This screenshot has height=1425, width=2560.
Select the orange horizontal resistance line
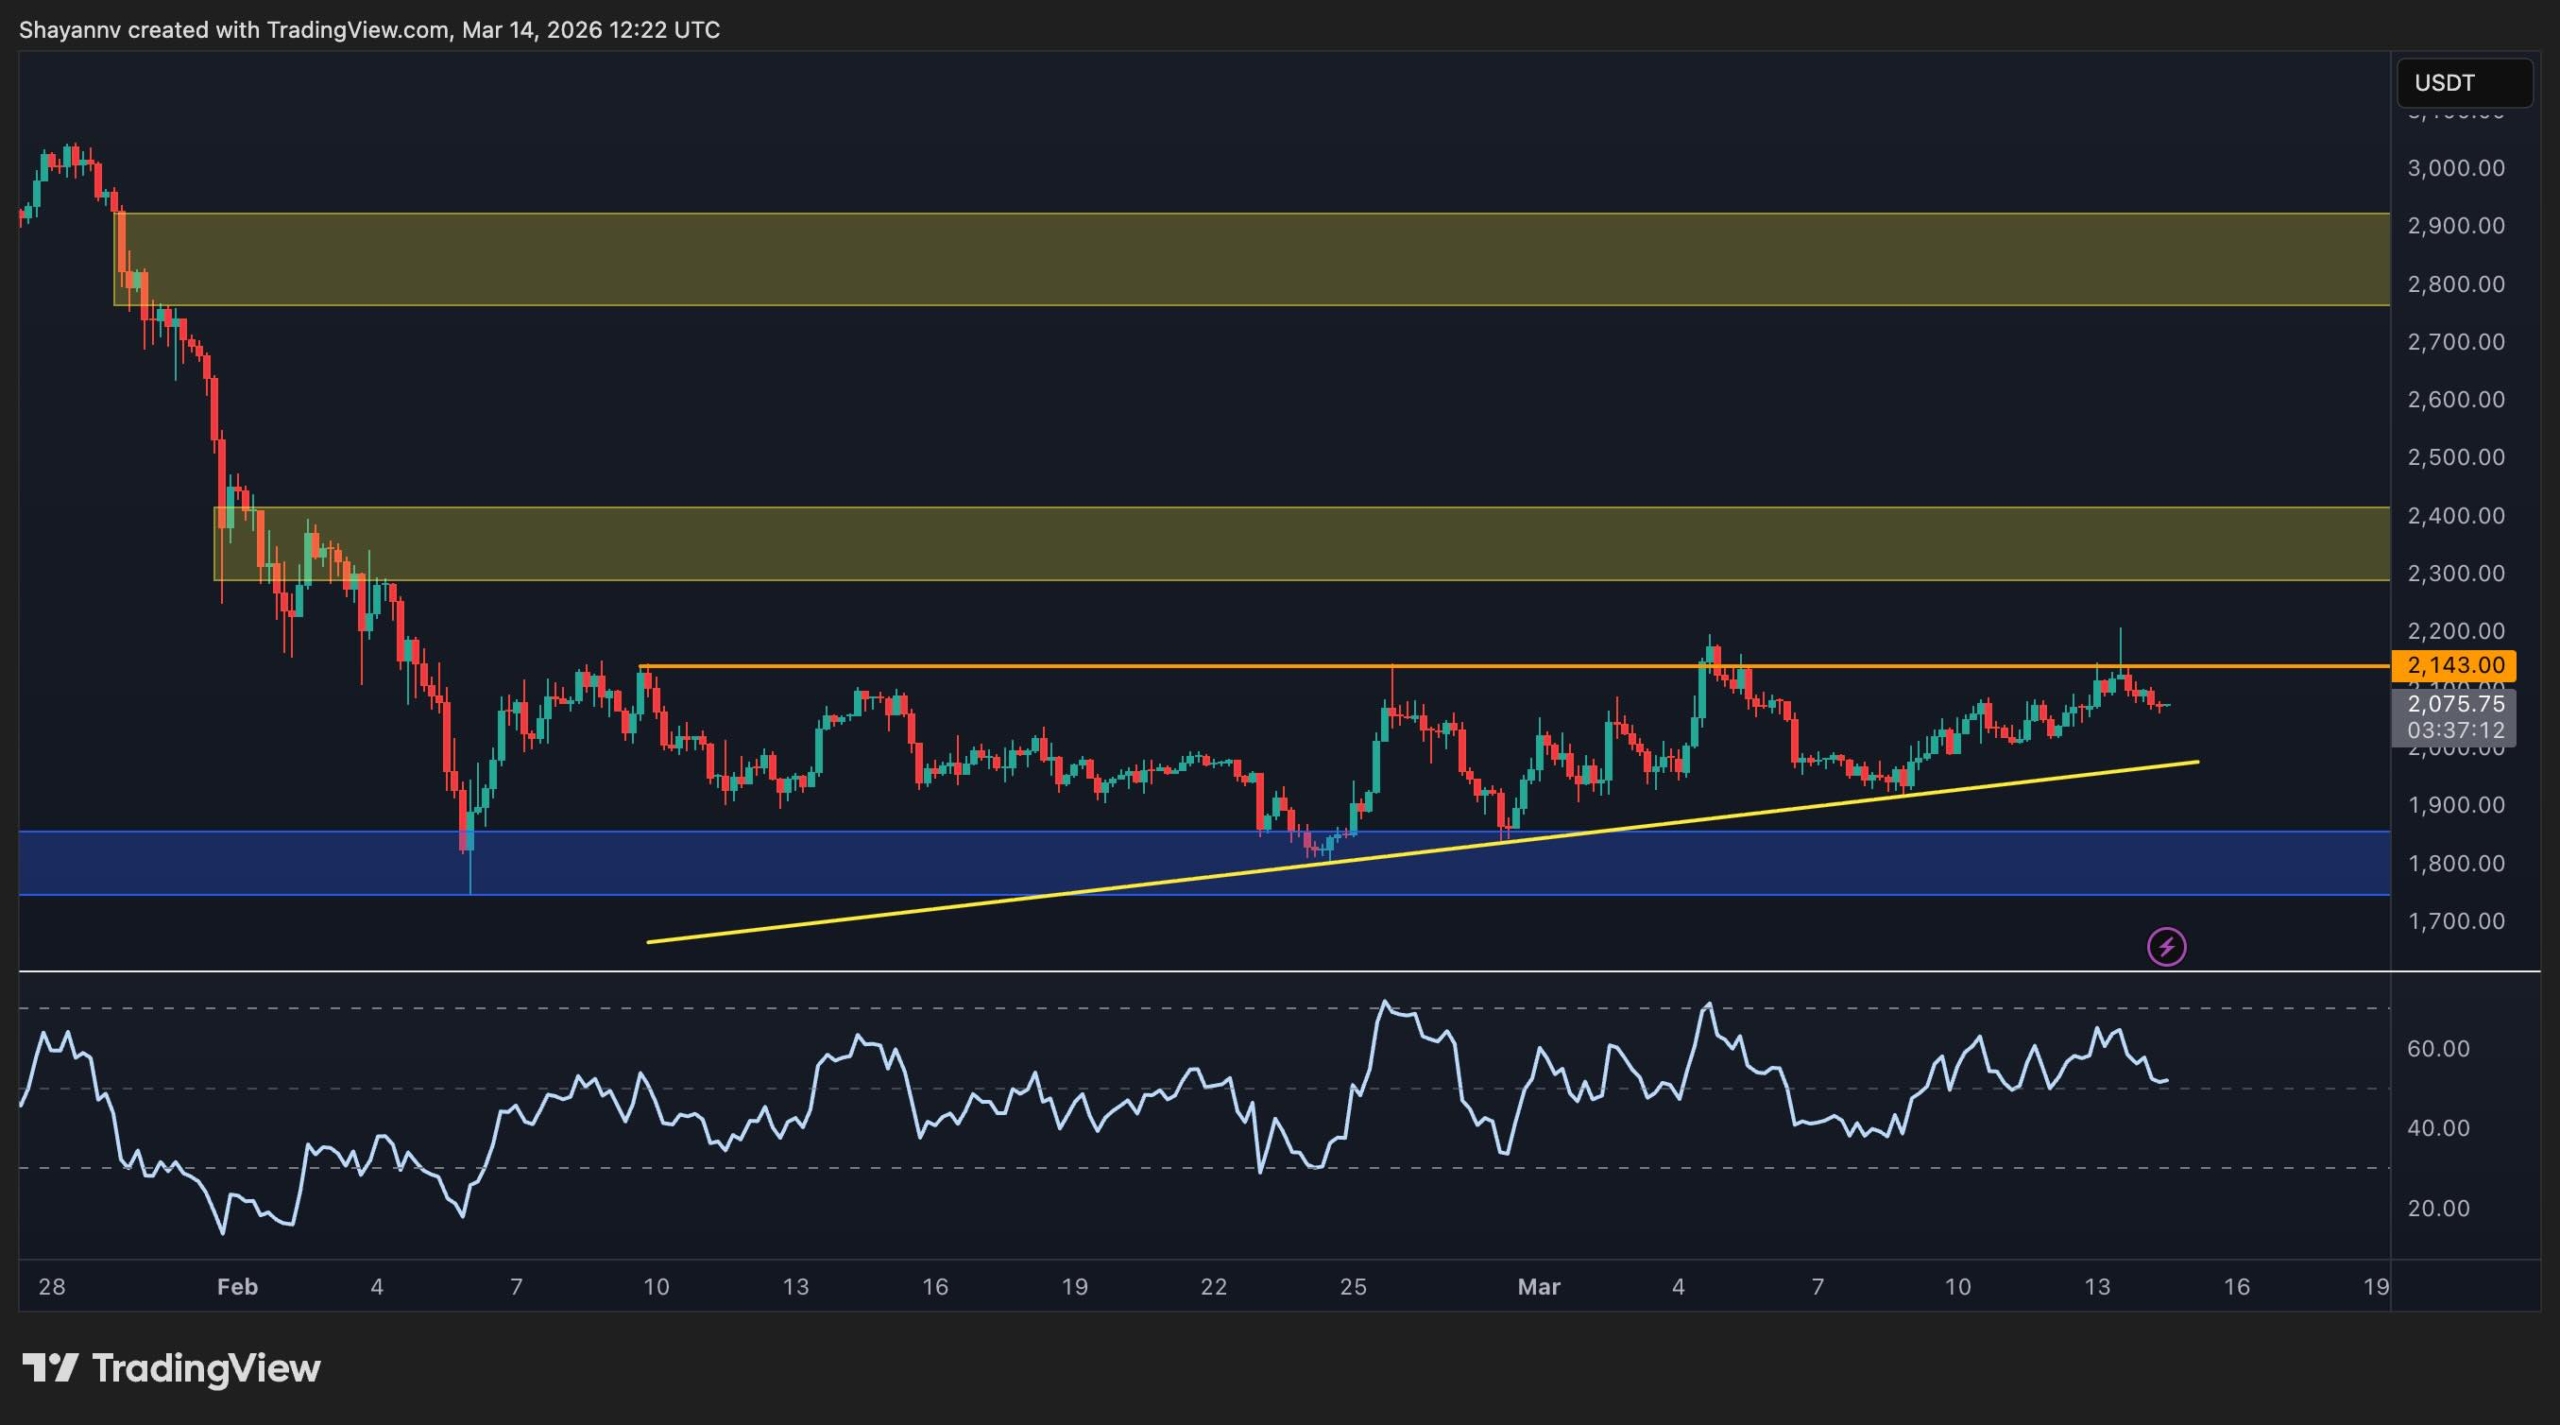tap(1100, 666)
